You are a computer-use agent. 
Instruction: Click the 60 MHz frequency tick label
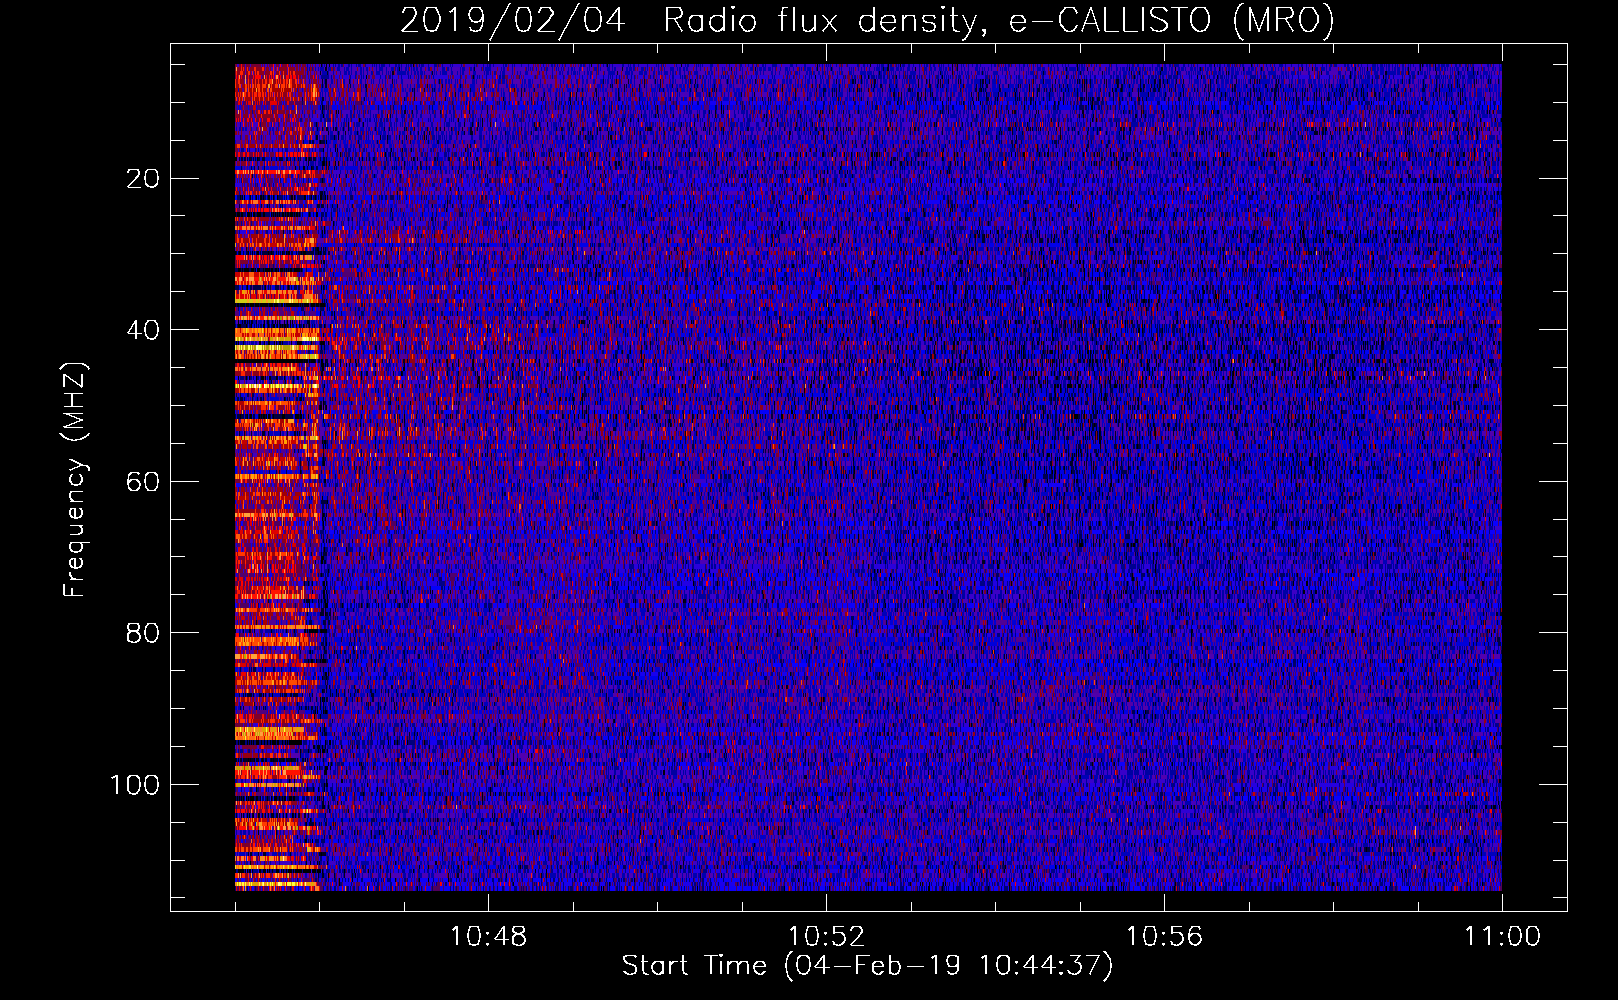(143, 482)
